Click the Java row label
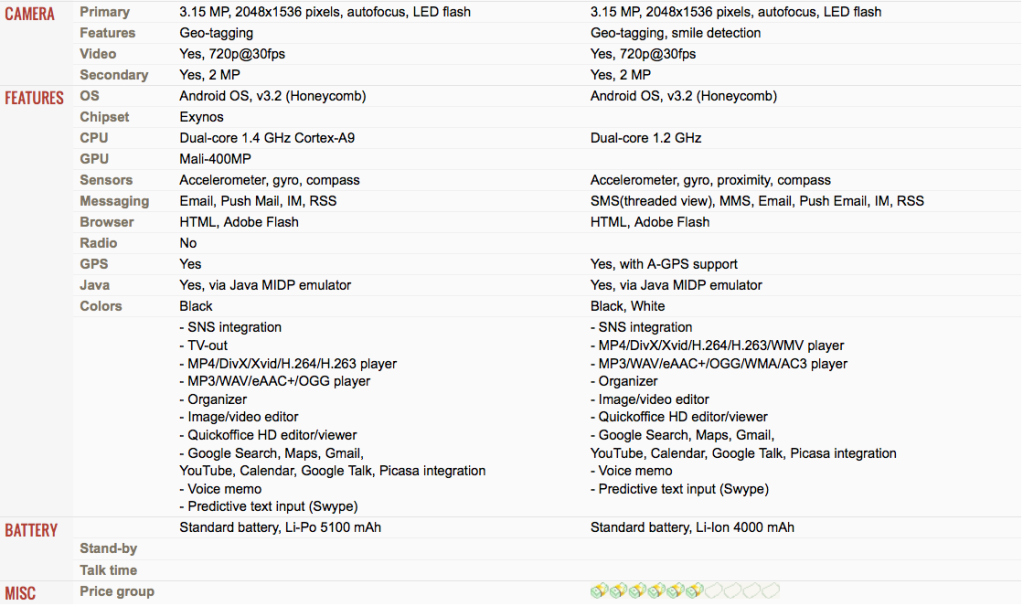Screen dimensions: 1023x606 [95, 285]
